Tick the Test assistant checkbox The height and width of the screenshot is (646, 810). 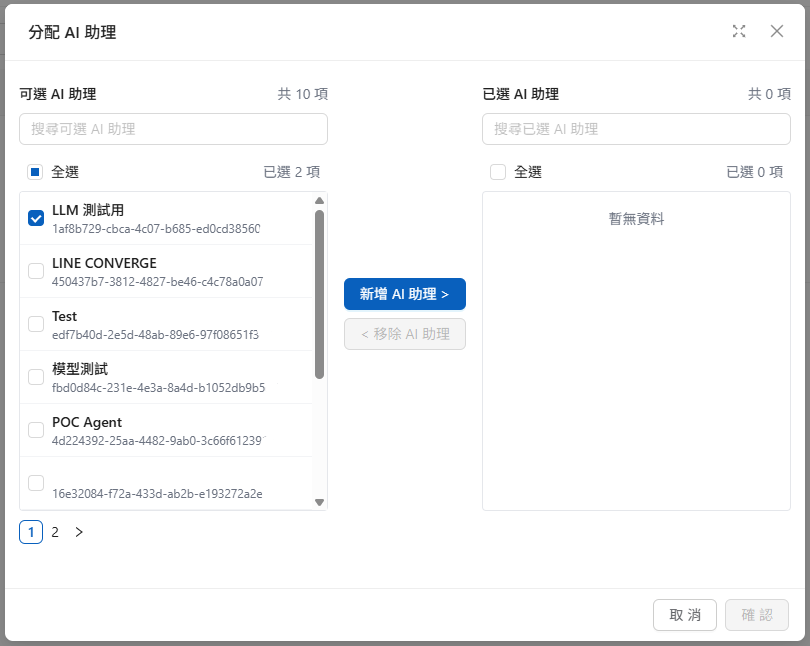[36, 324]
